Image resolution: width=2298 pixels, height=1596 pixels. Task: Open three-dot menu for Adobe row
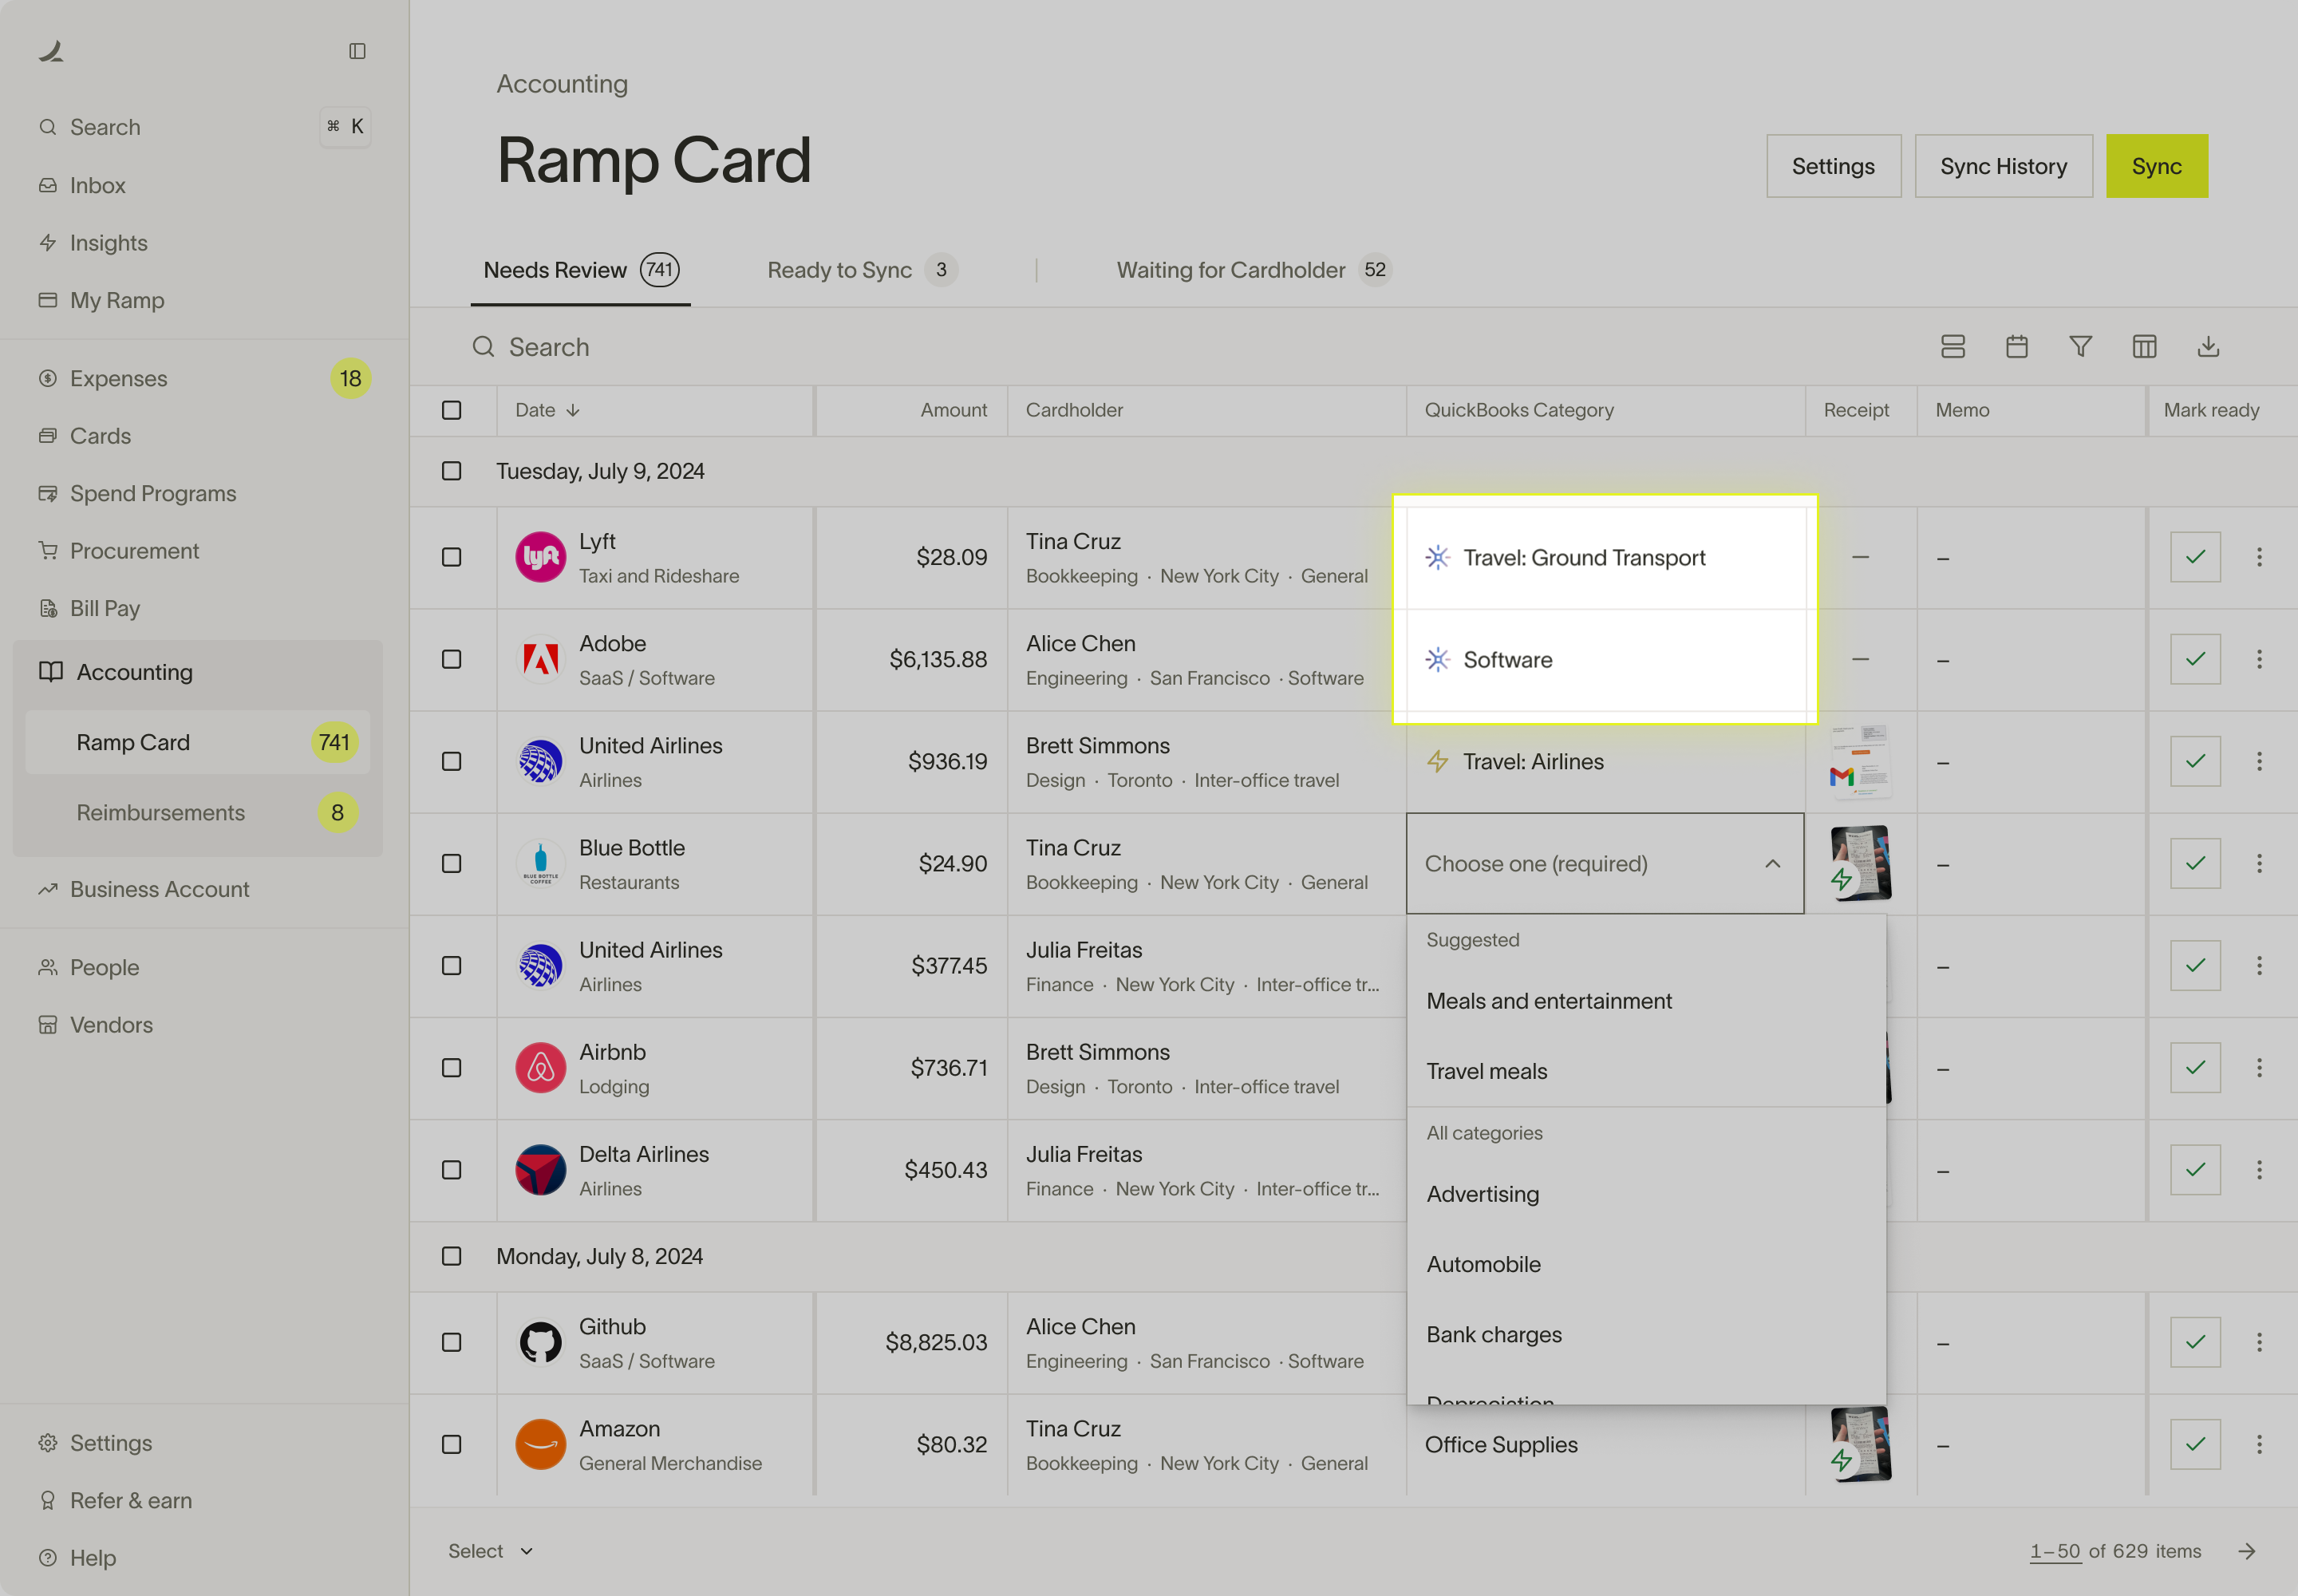[x=2258, y=659]
